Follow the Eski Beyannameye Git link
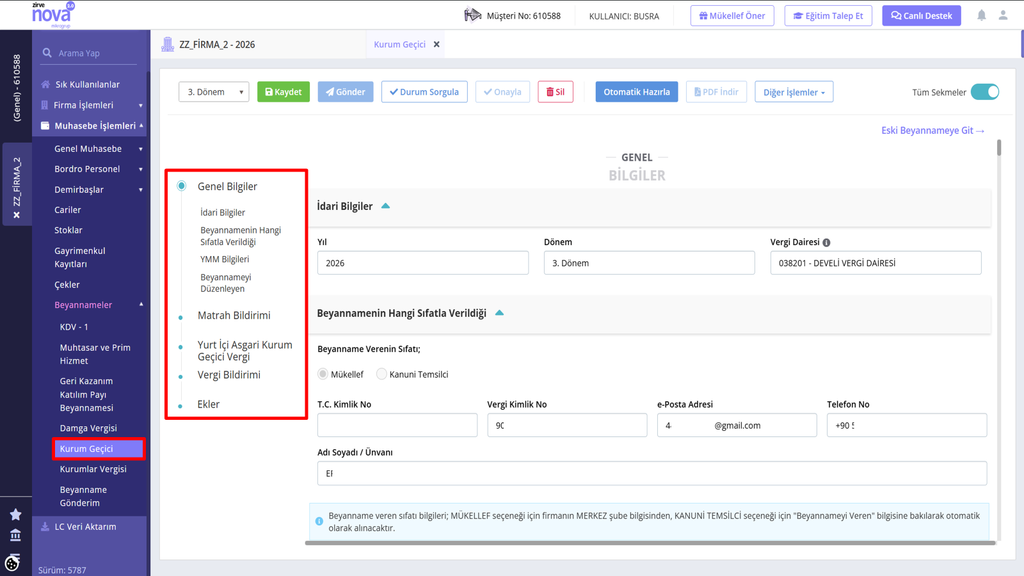Screen dimensions: 1024x576 tap(933, 131)
